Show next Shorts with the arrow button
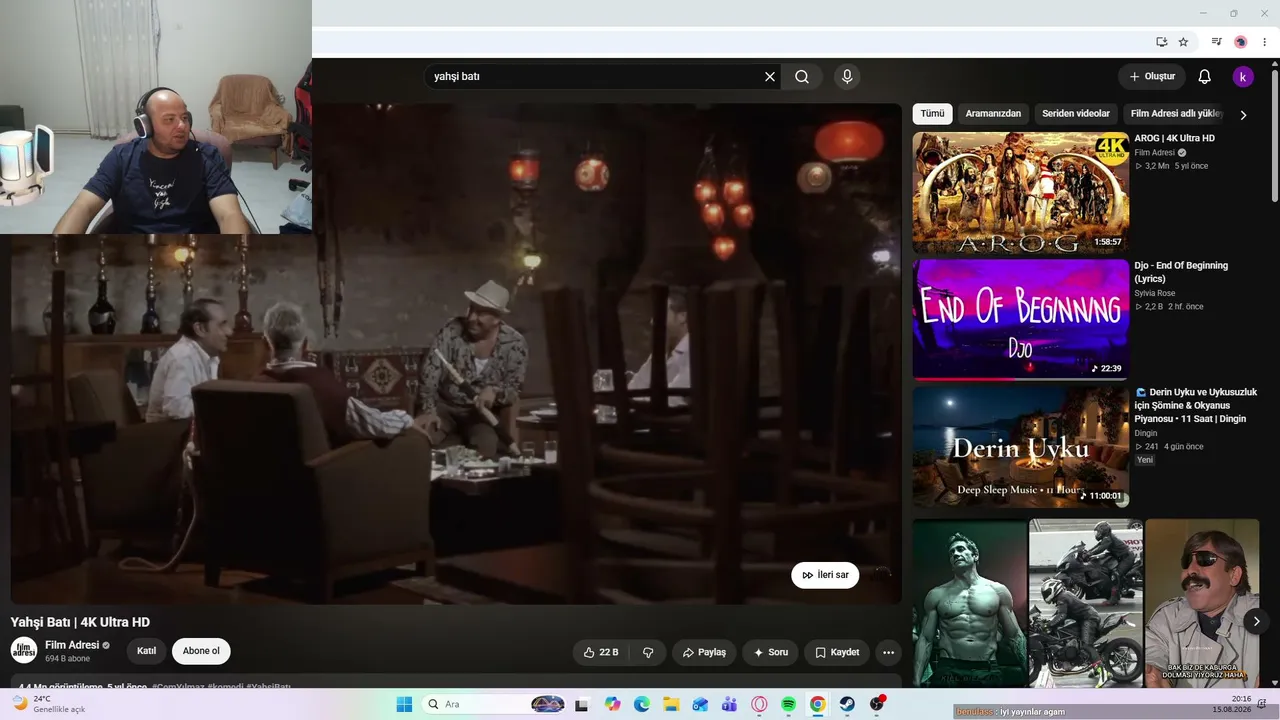 1257,621
